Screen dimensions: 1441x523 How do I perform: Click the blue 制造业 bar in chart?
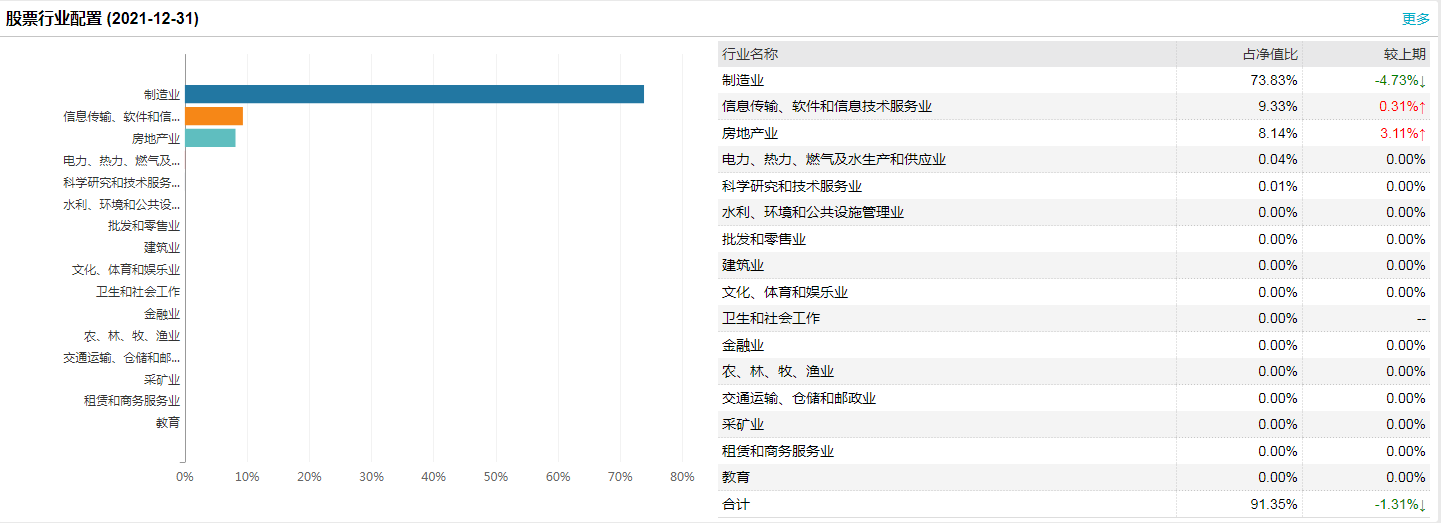414,94
